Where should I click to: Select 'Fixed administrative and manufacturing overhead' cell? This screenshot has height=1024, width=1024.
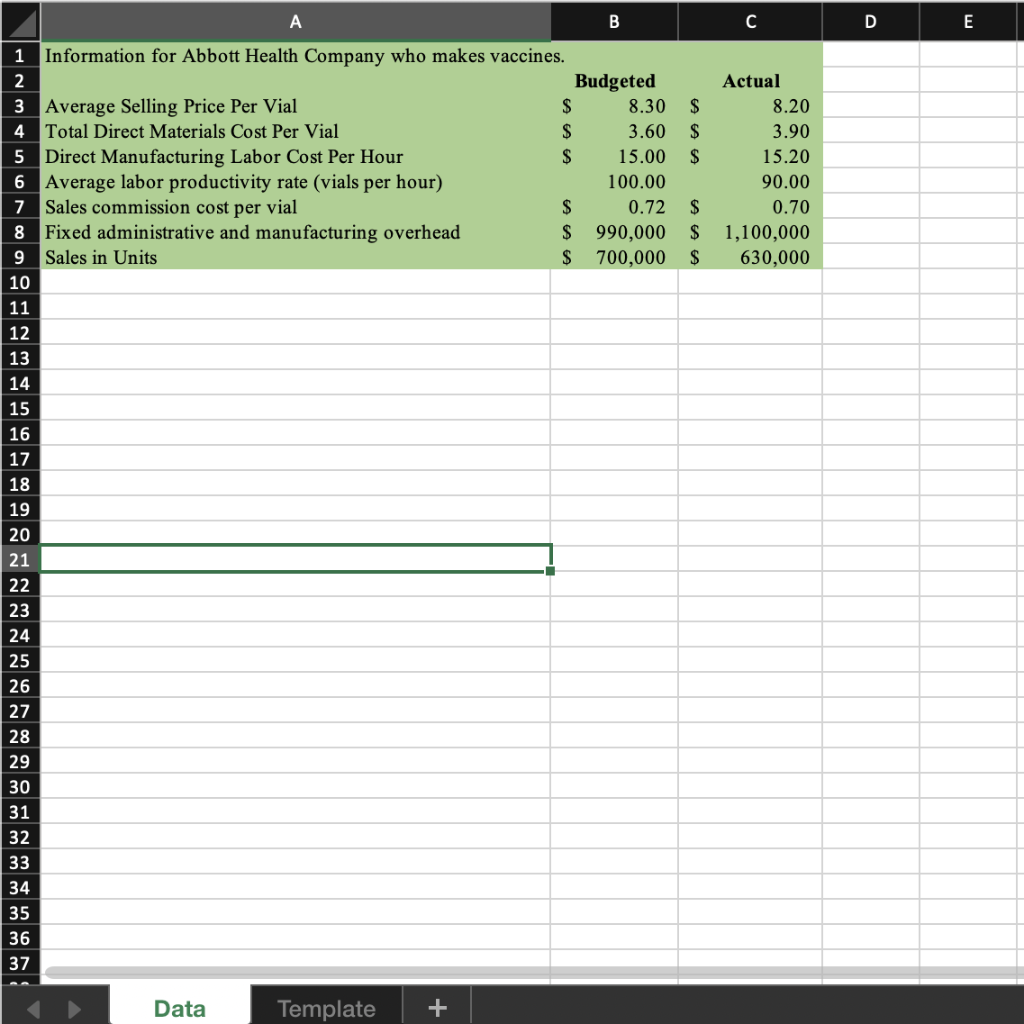pyautogui.click(x=295, y=232)
